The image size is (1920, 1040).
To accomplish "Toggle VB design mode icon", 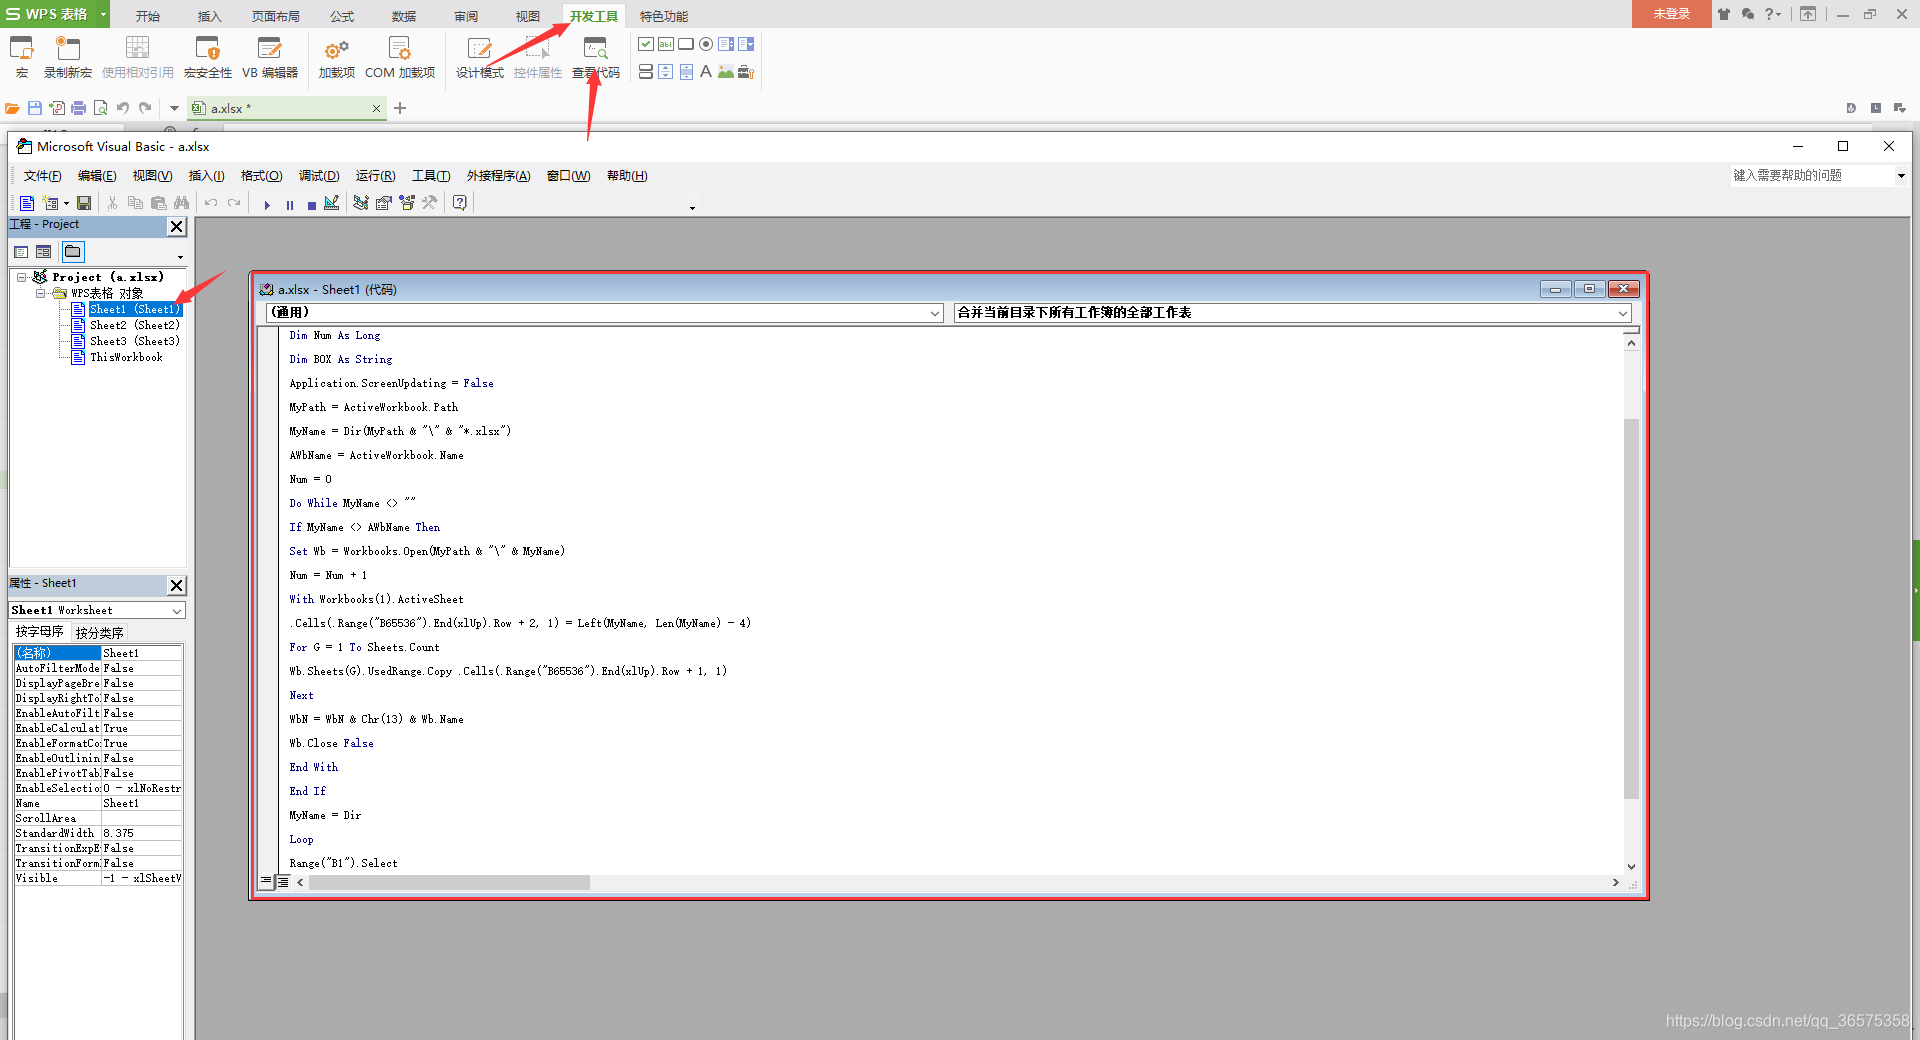I will 332,203.
